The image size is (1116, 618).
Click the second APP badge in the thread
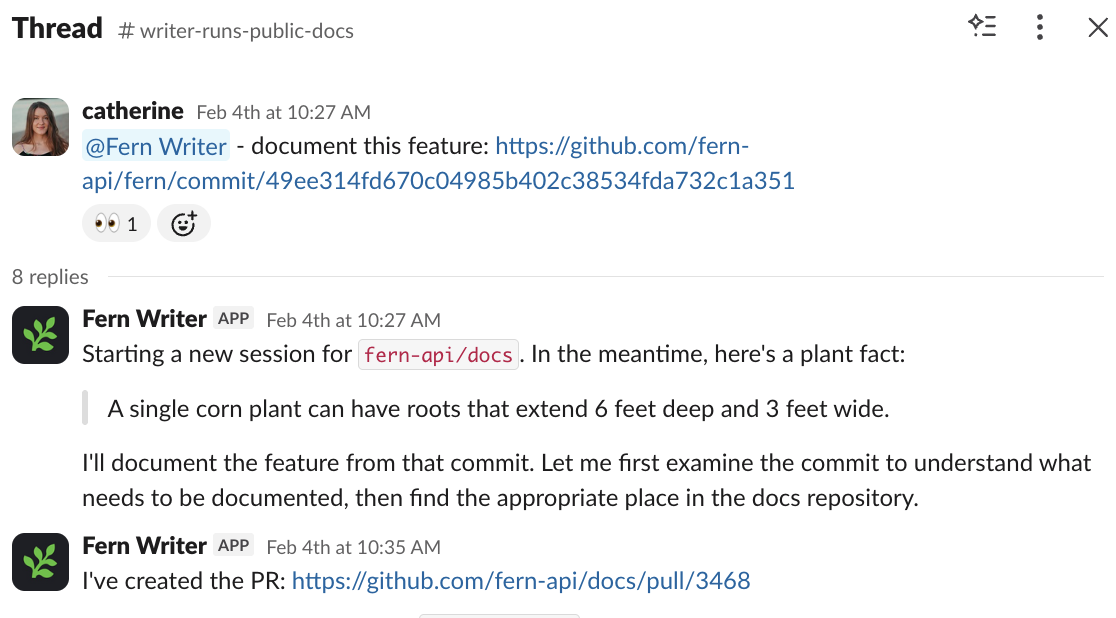[x=233, y=545]
